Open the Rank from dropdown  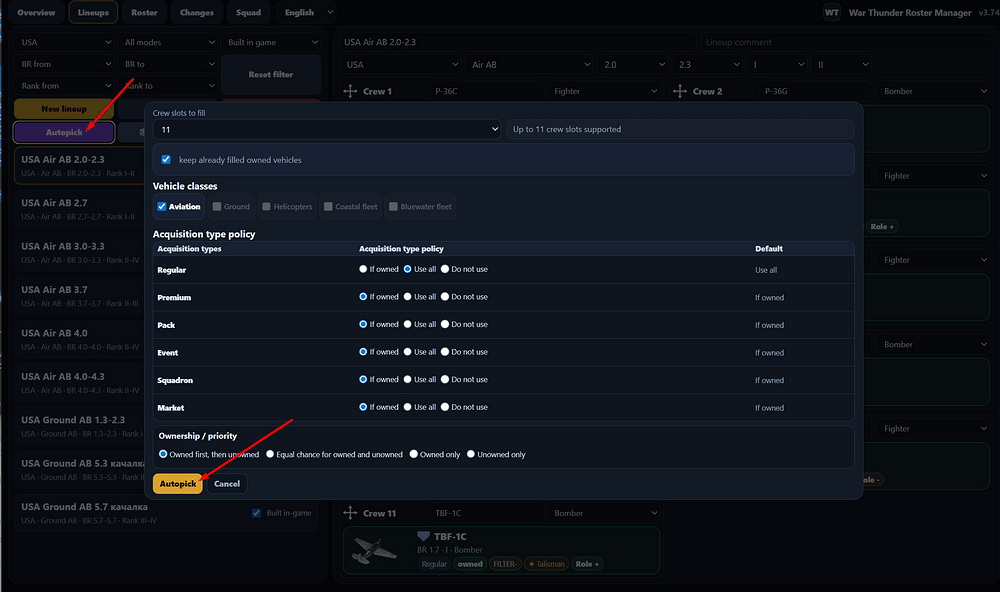point(64,85)
